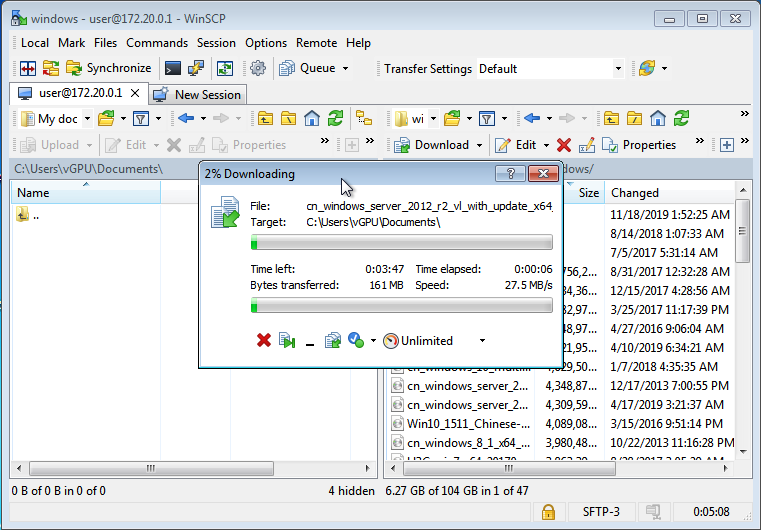Open in PuTTY icon
The height and width of the screenshot is (530, 761).
196,68
